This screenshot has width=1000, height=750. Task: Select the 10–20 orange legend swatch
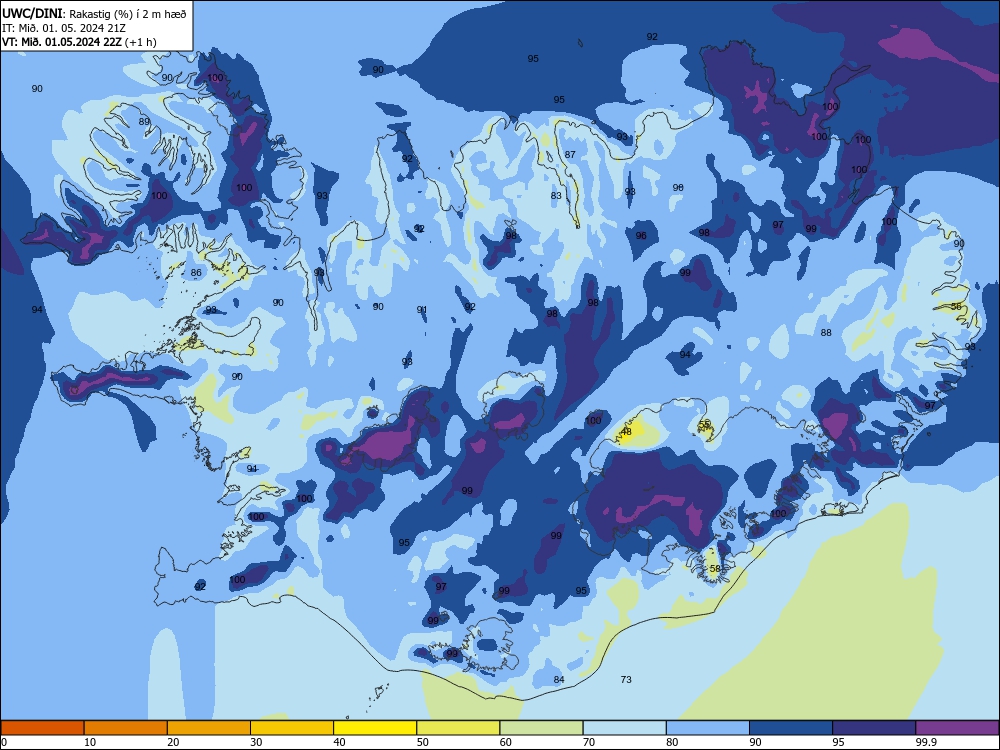[x=126, y=728]
